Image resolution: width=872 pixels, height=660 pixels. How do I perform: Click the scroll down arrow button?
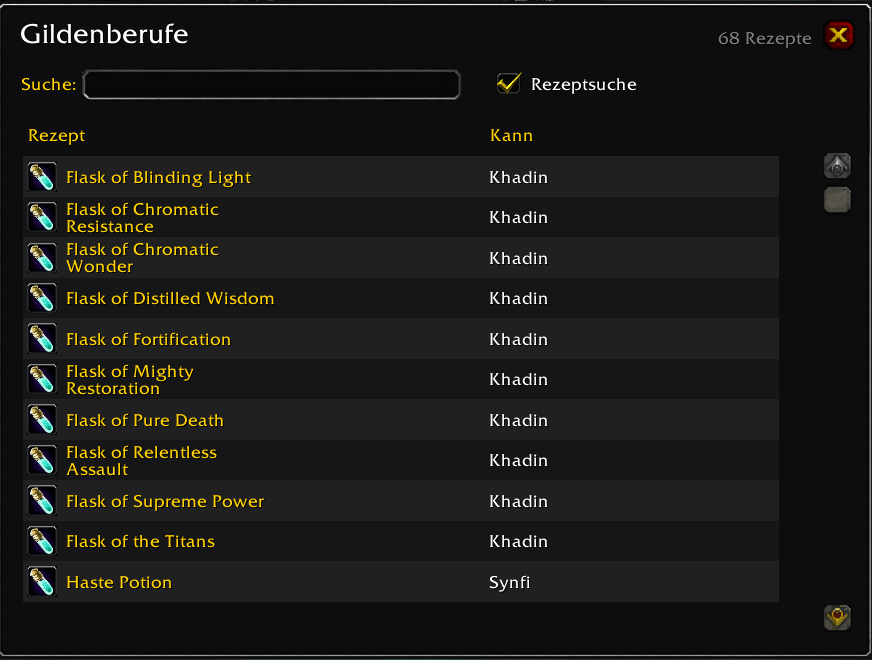point(837,617)
